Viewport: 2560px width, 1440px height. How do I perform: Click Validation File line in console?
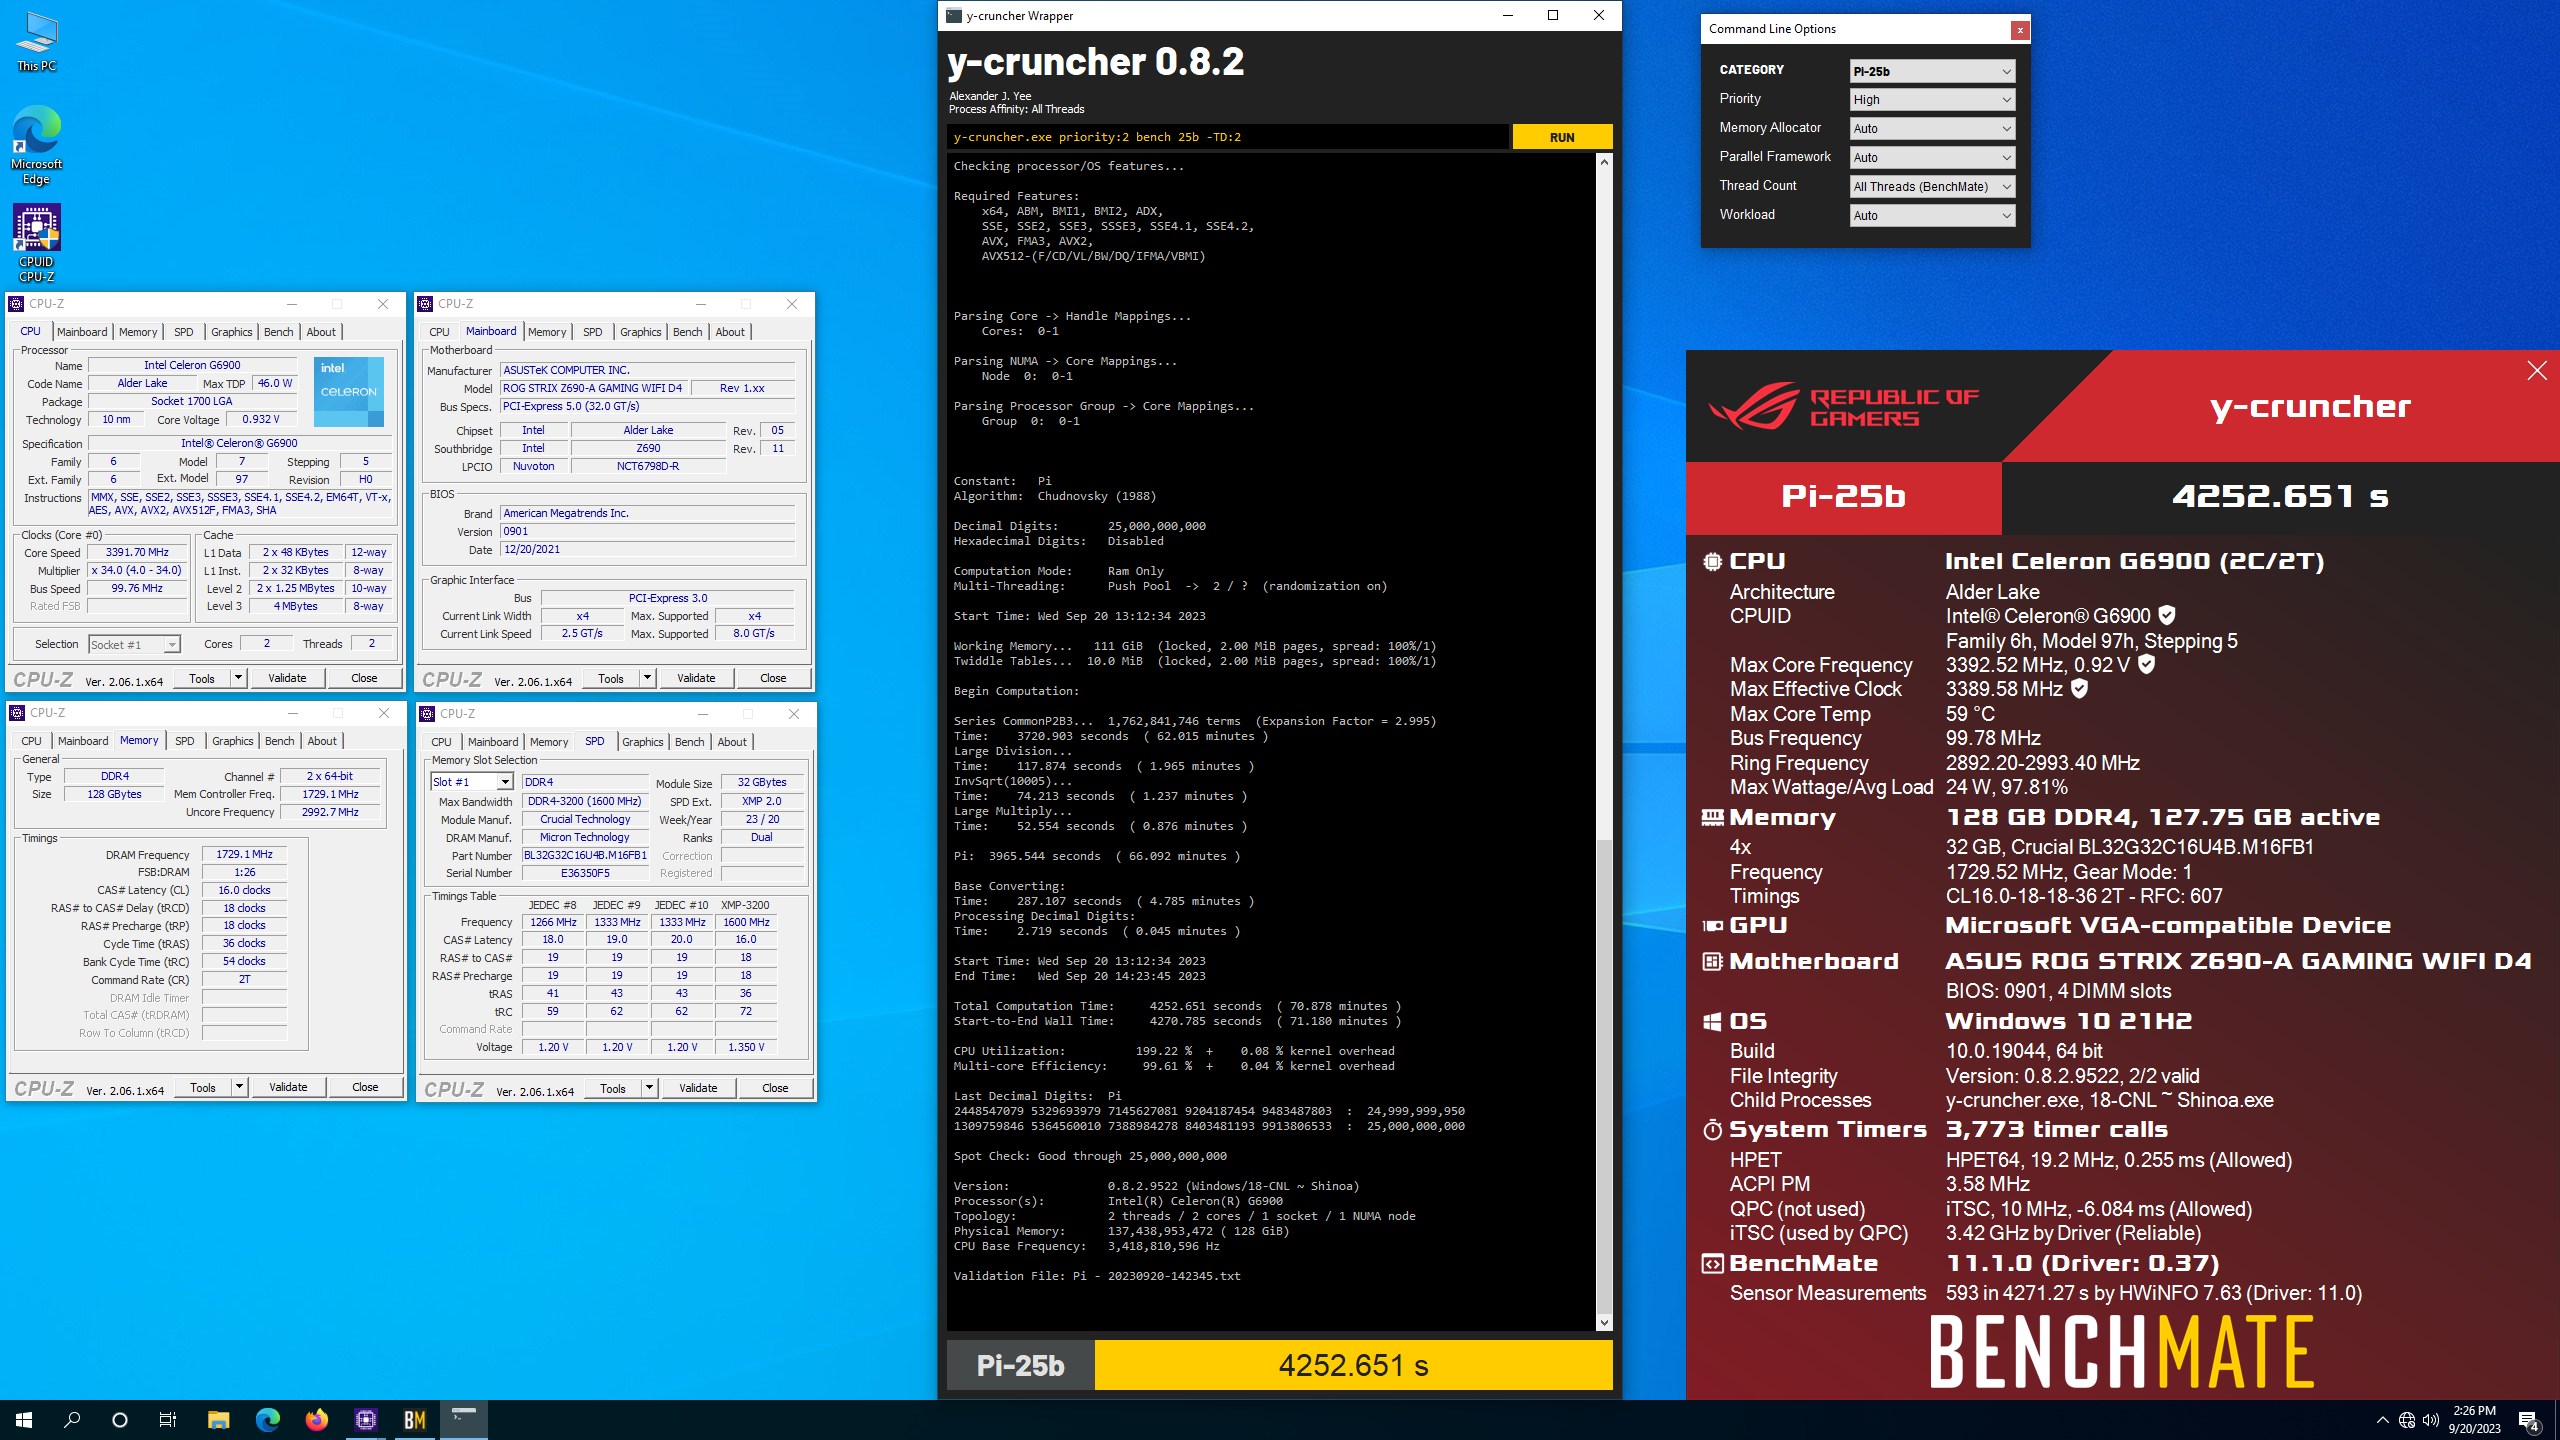click(1097, 1276)
